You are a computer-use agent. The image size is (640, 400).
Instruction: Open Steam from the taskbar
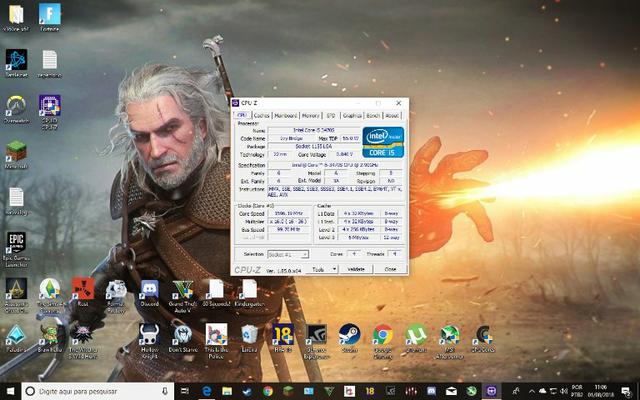pos(247,391)
